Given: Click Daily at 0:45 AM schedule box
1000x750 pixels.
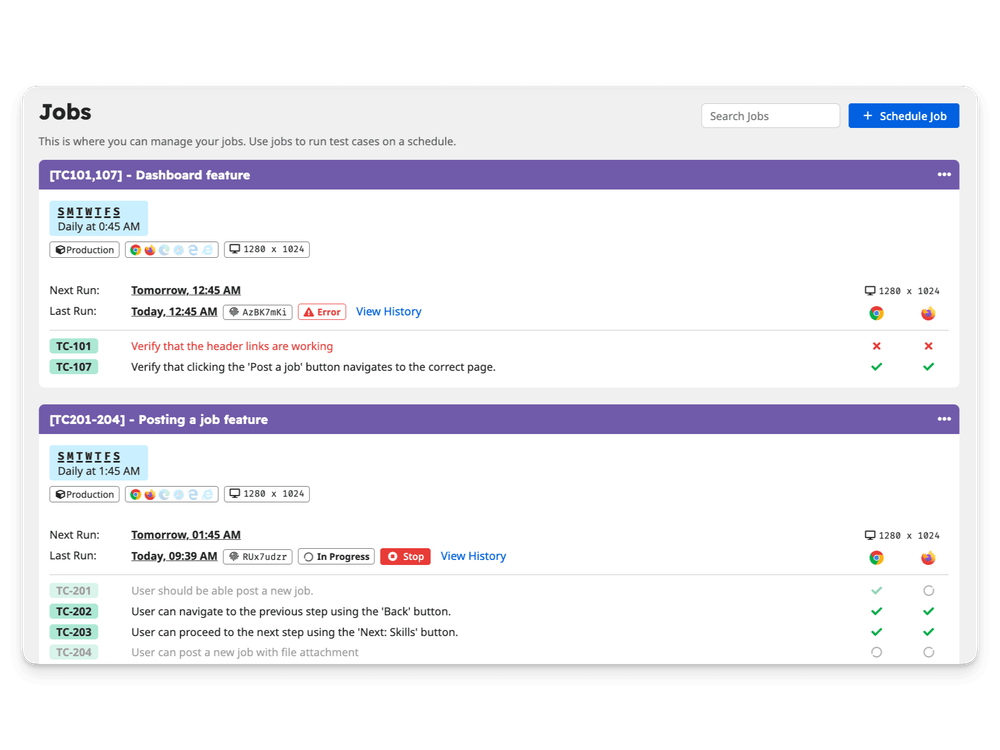Looking at the screenshot, I should point(99,219).
